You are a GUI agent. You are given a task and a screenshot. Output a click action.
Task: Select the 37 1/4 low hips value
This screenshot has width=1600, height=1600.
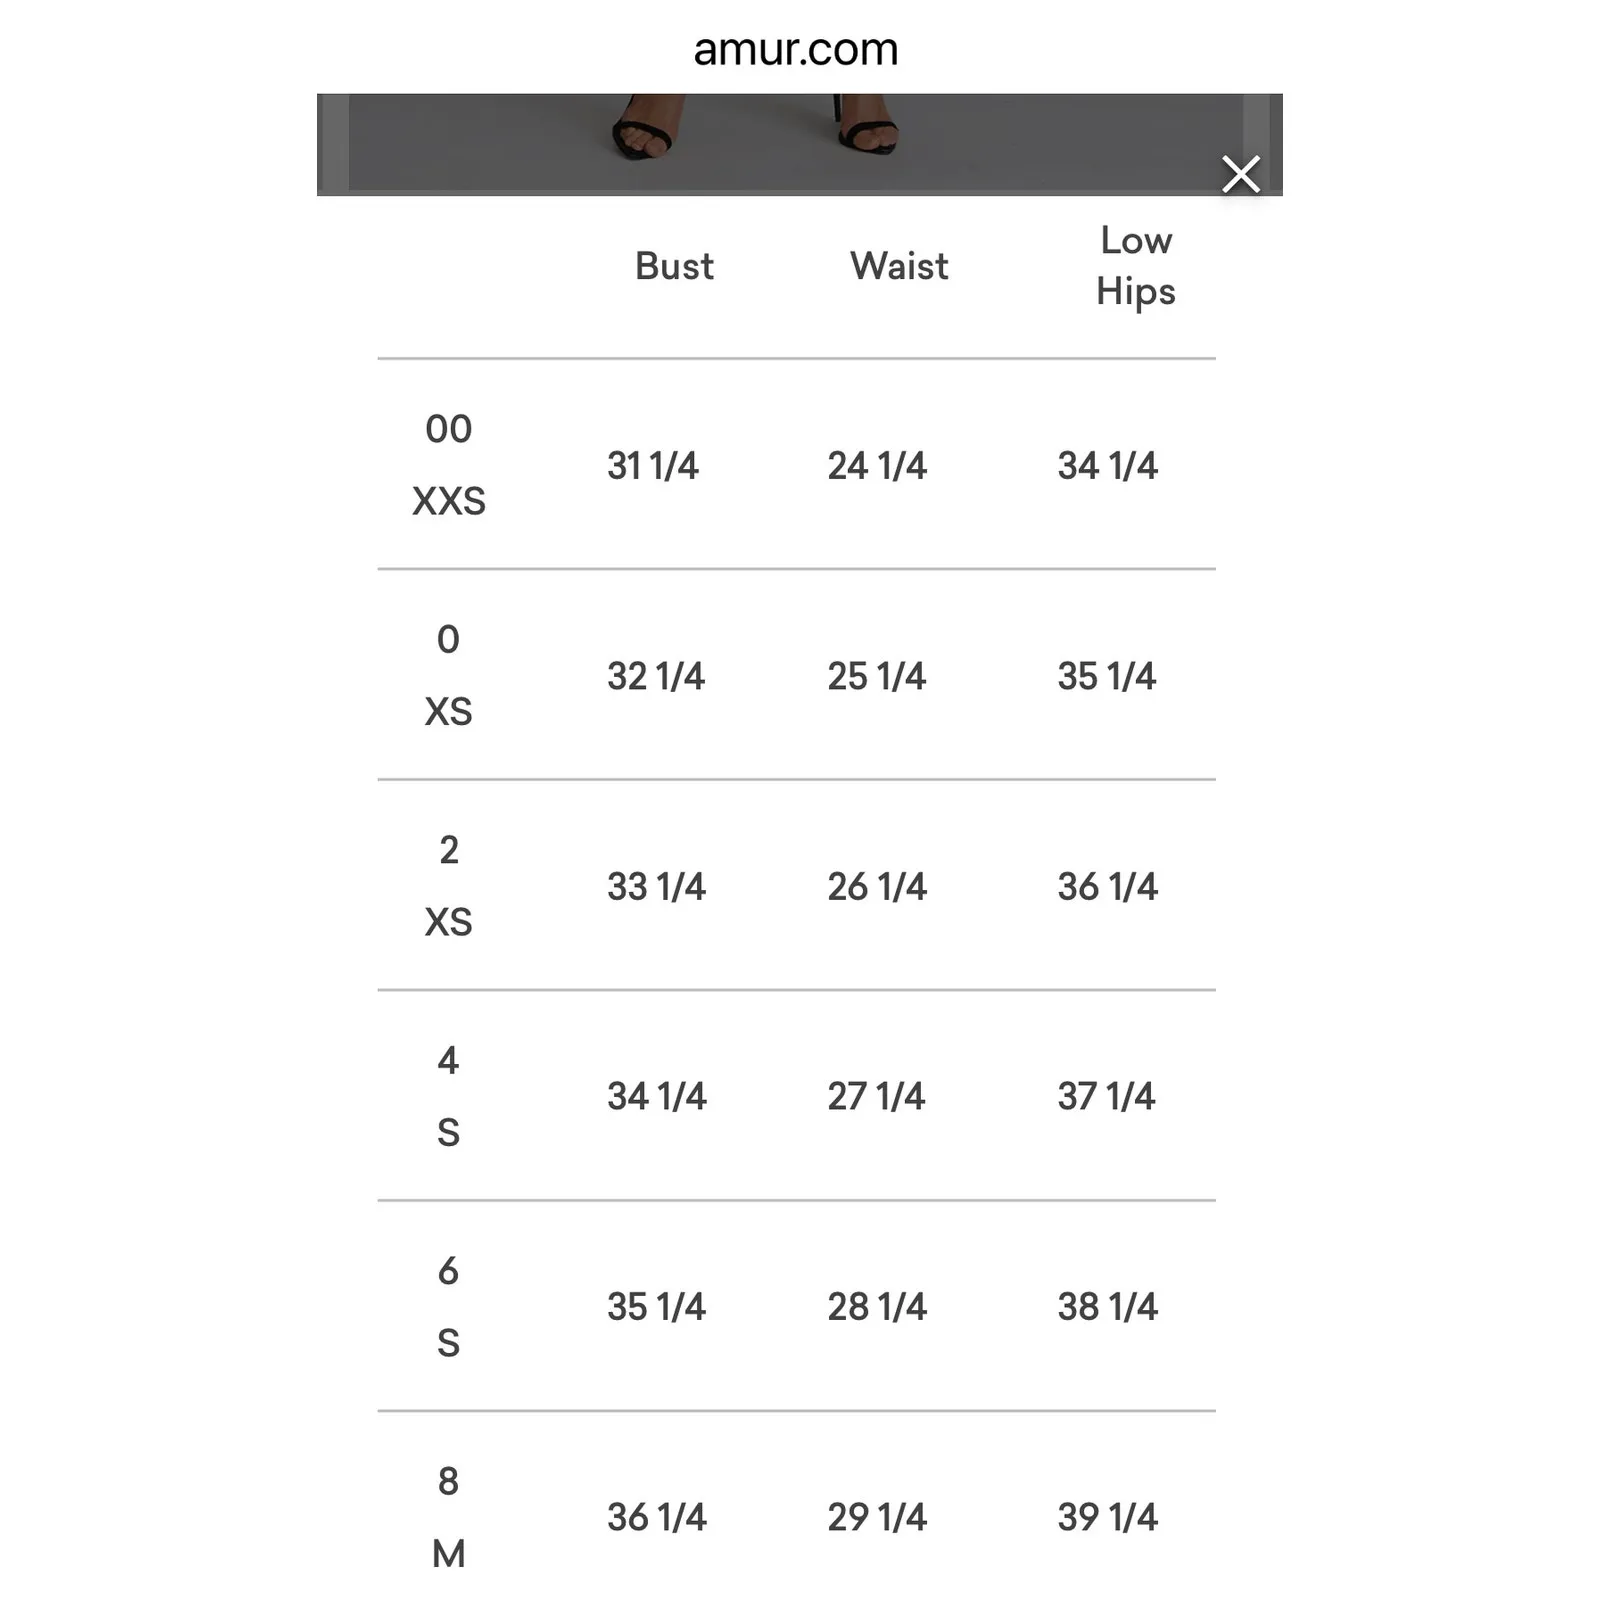(1106, 1097)
